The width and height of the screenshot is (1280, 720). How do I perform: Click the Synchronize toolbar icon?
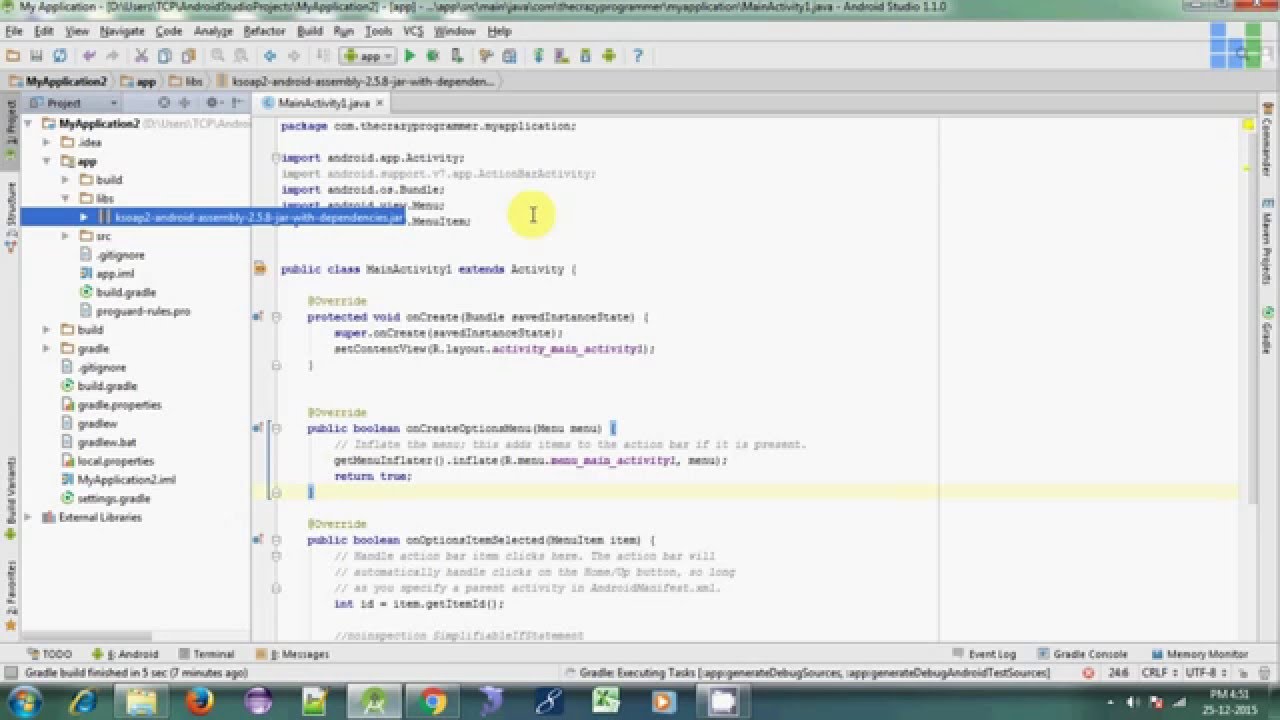click(x=60, y=56)
